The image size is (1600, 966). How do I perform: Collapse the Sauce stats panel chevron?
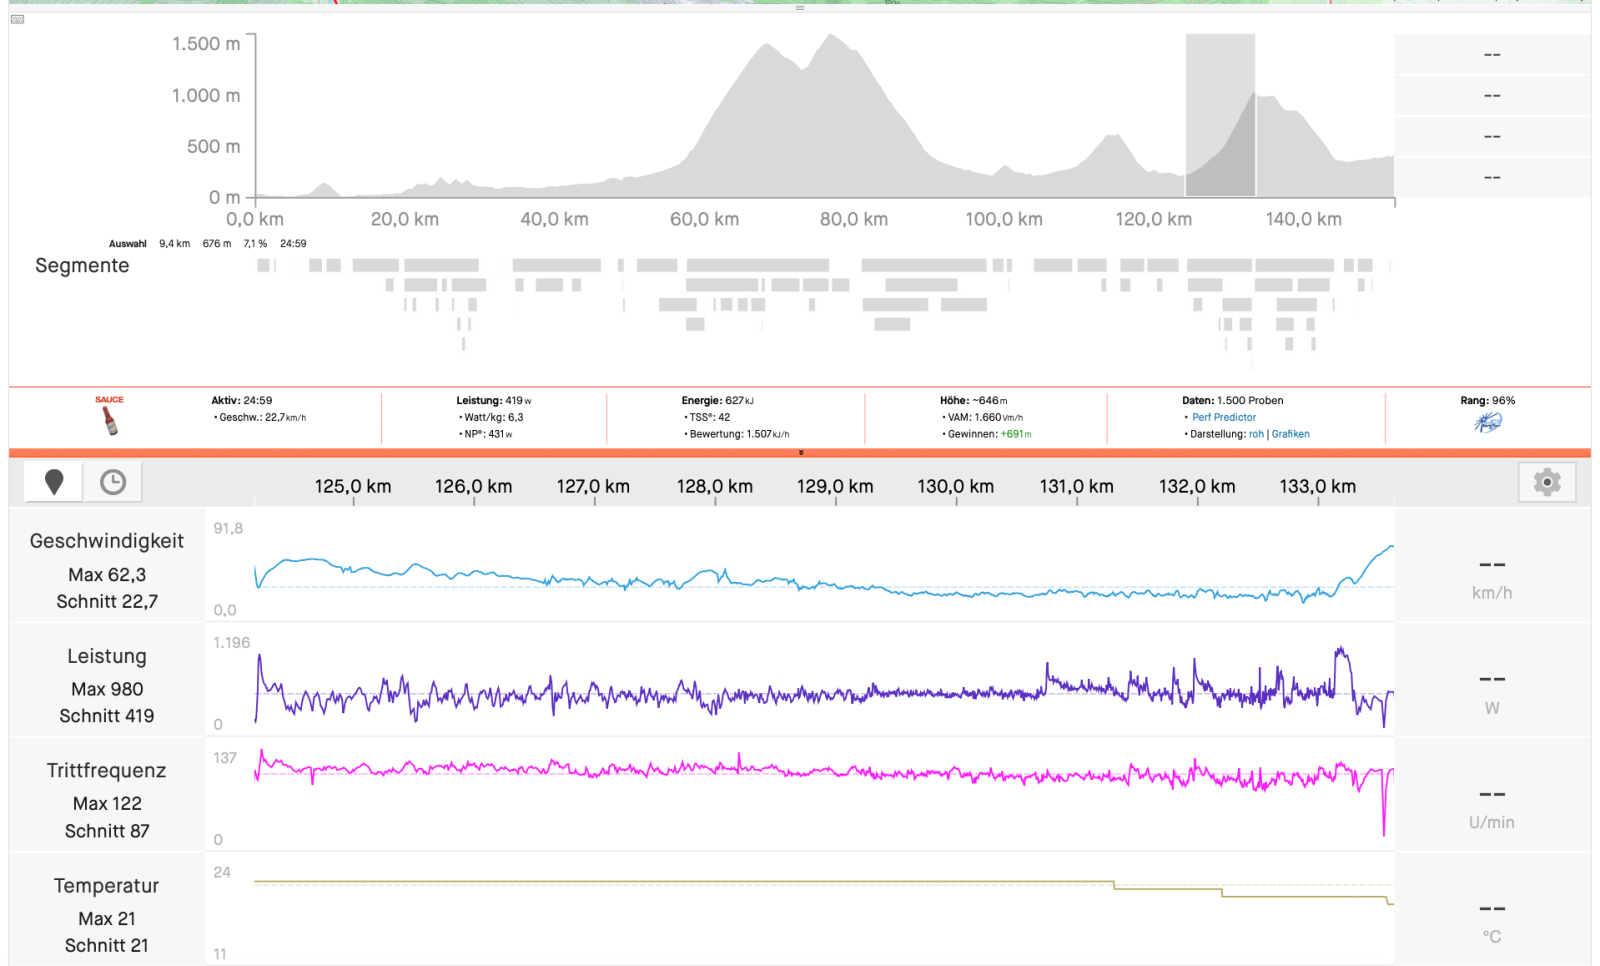pos(800,453)
